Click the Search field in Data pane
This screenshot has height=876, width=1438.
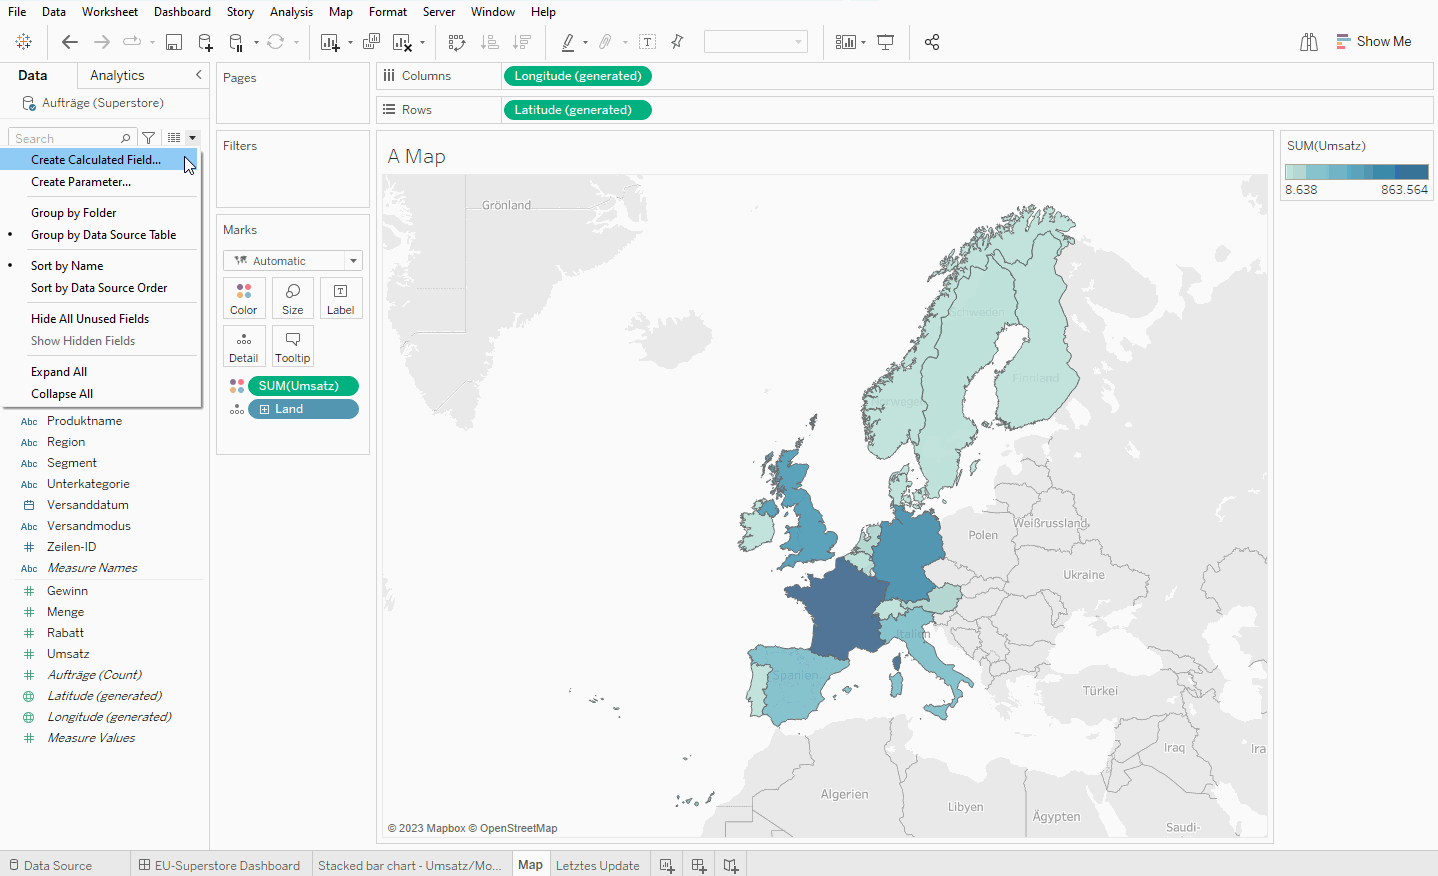pyautogui.click(x=72, y=138)
